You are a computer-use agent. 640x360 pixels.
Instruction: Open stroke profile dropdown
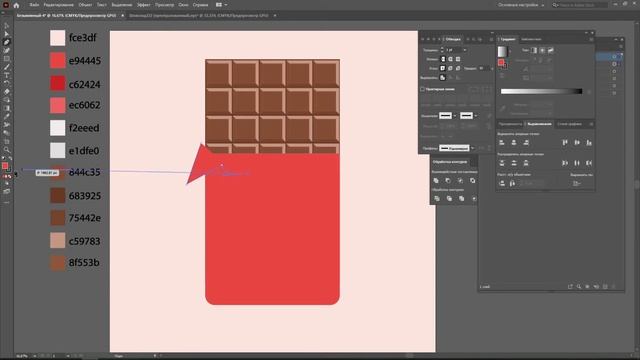click(472, 148)
